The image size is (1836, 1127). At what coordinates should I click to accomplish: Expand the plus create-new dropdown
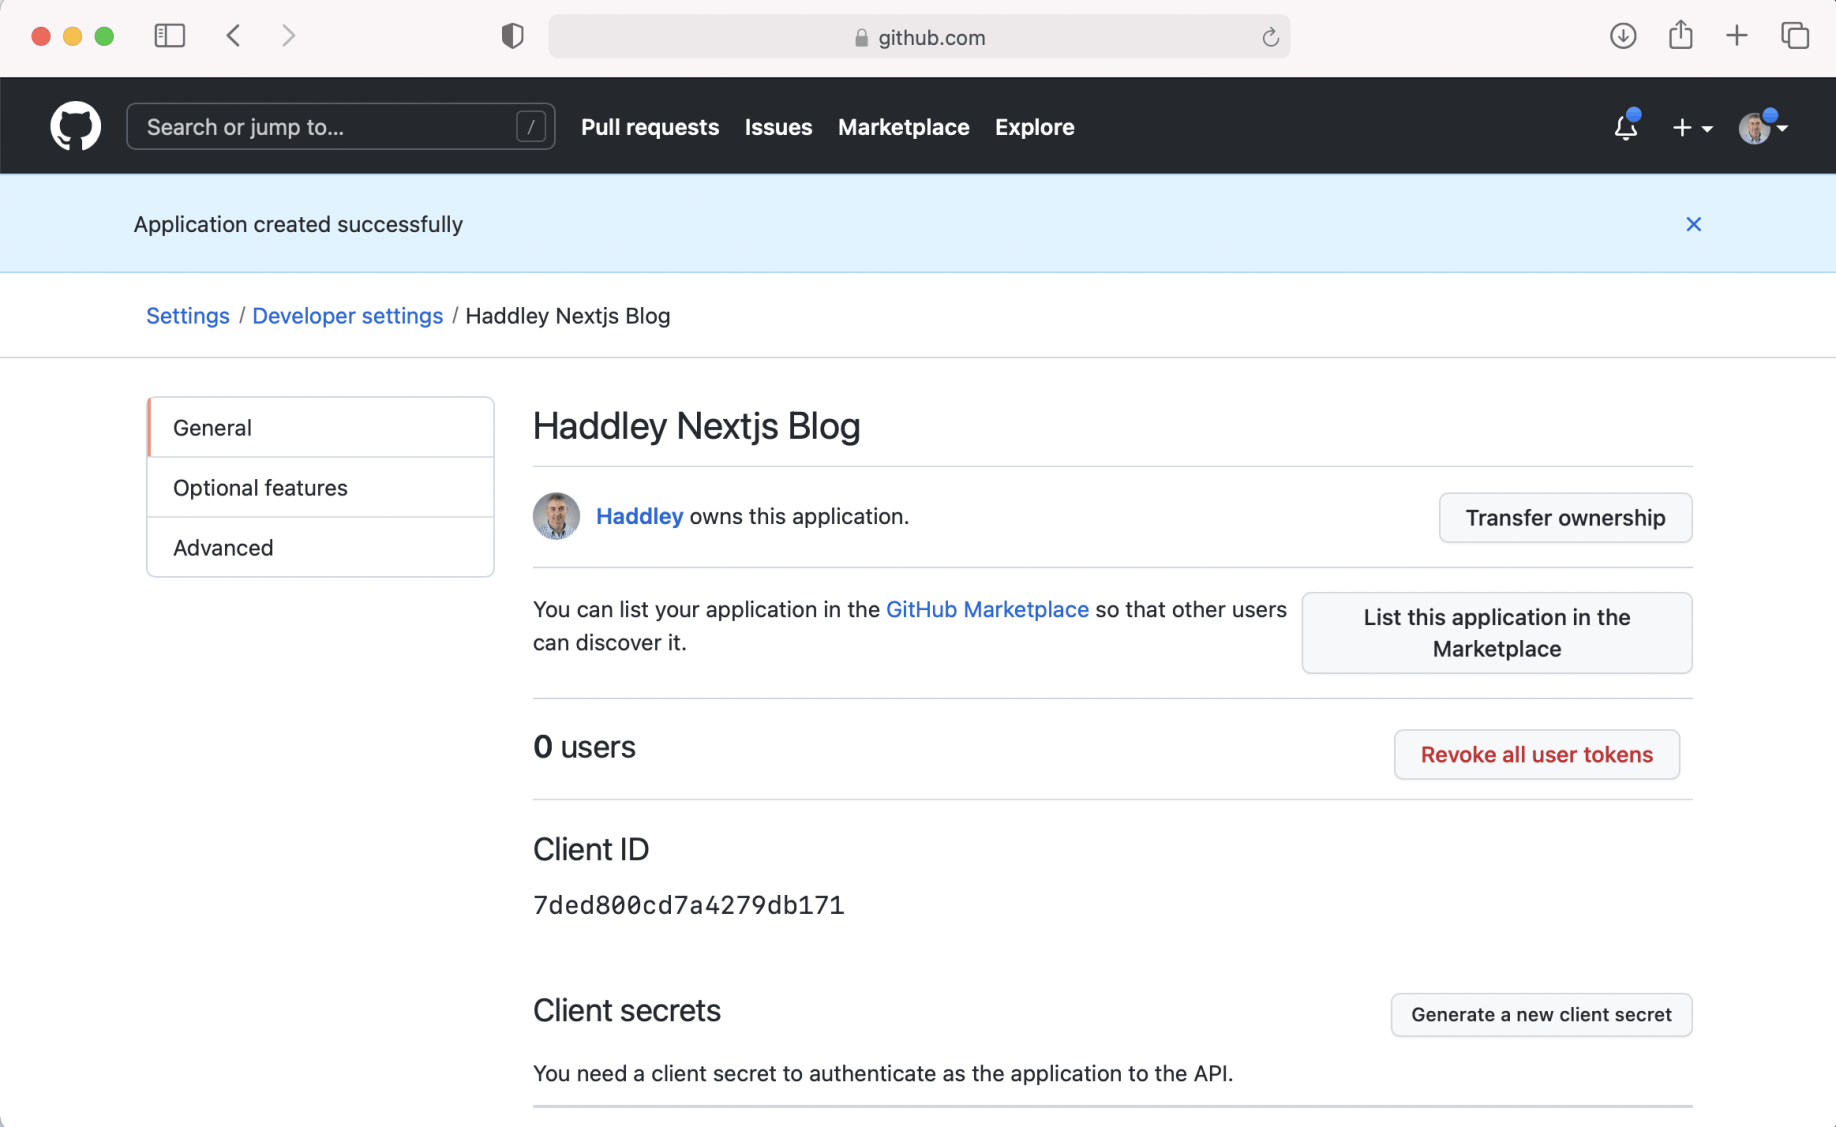click(x=1692, y=128)
